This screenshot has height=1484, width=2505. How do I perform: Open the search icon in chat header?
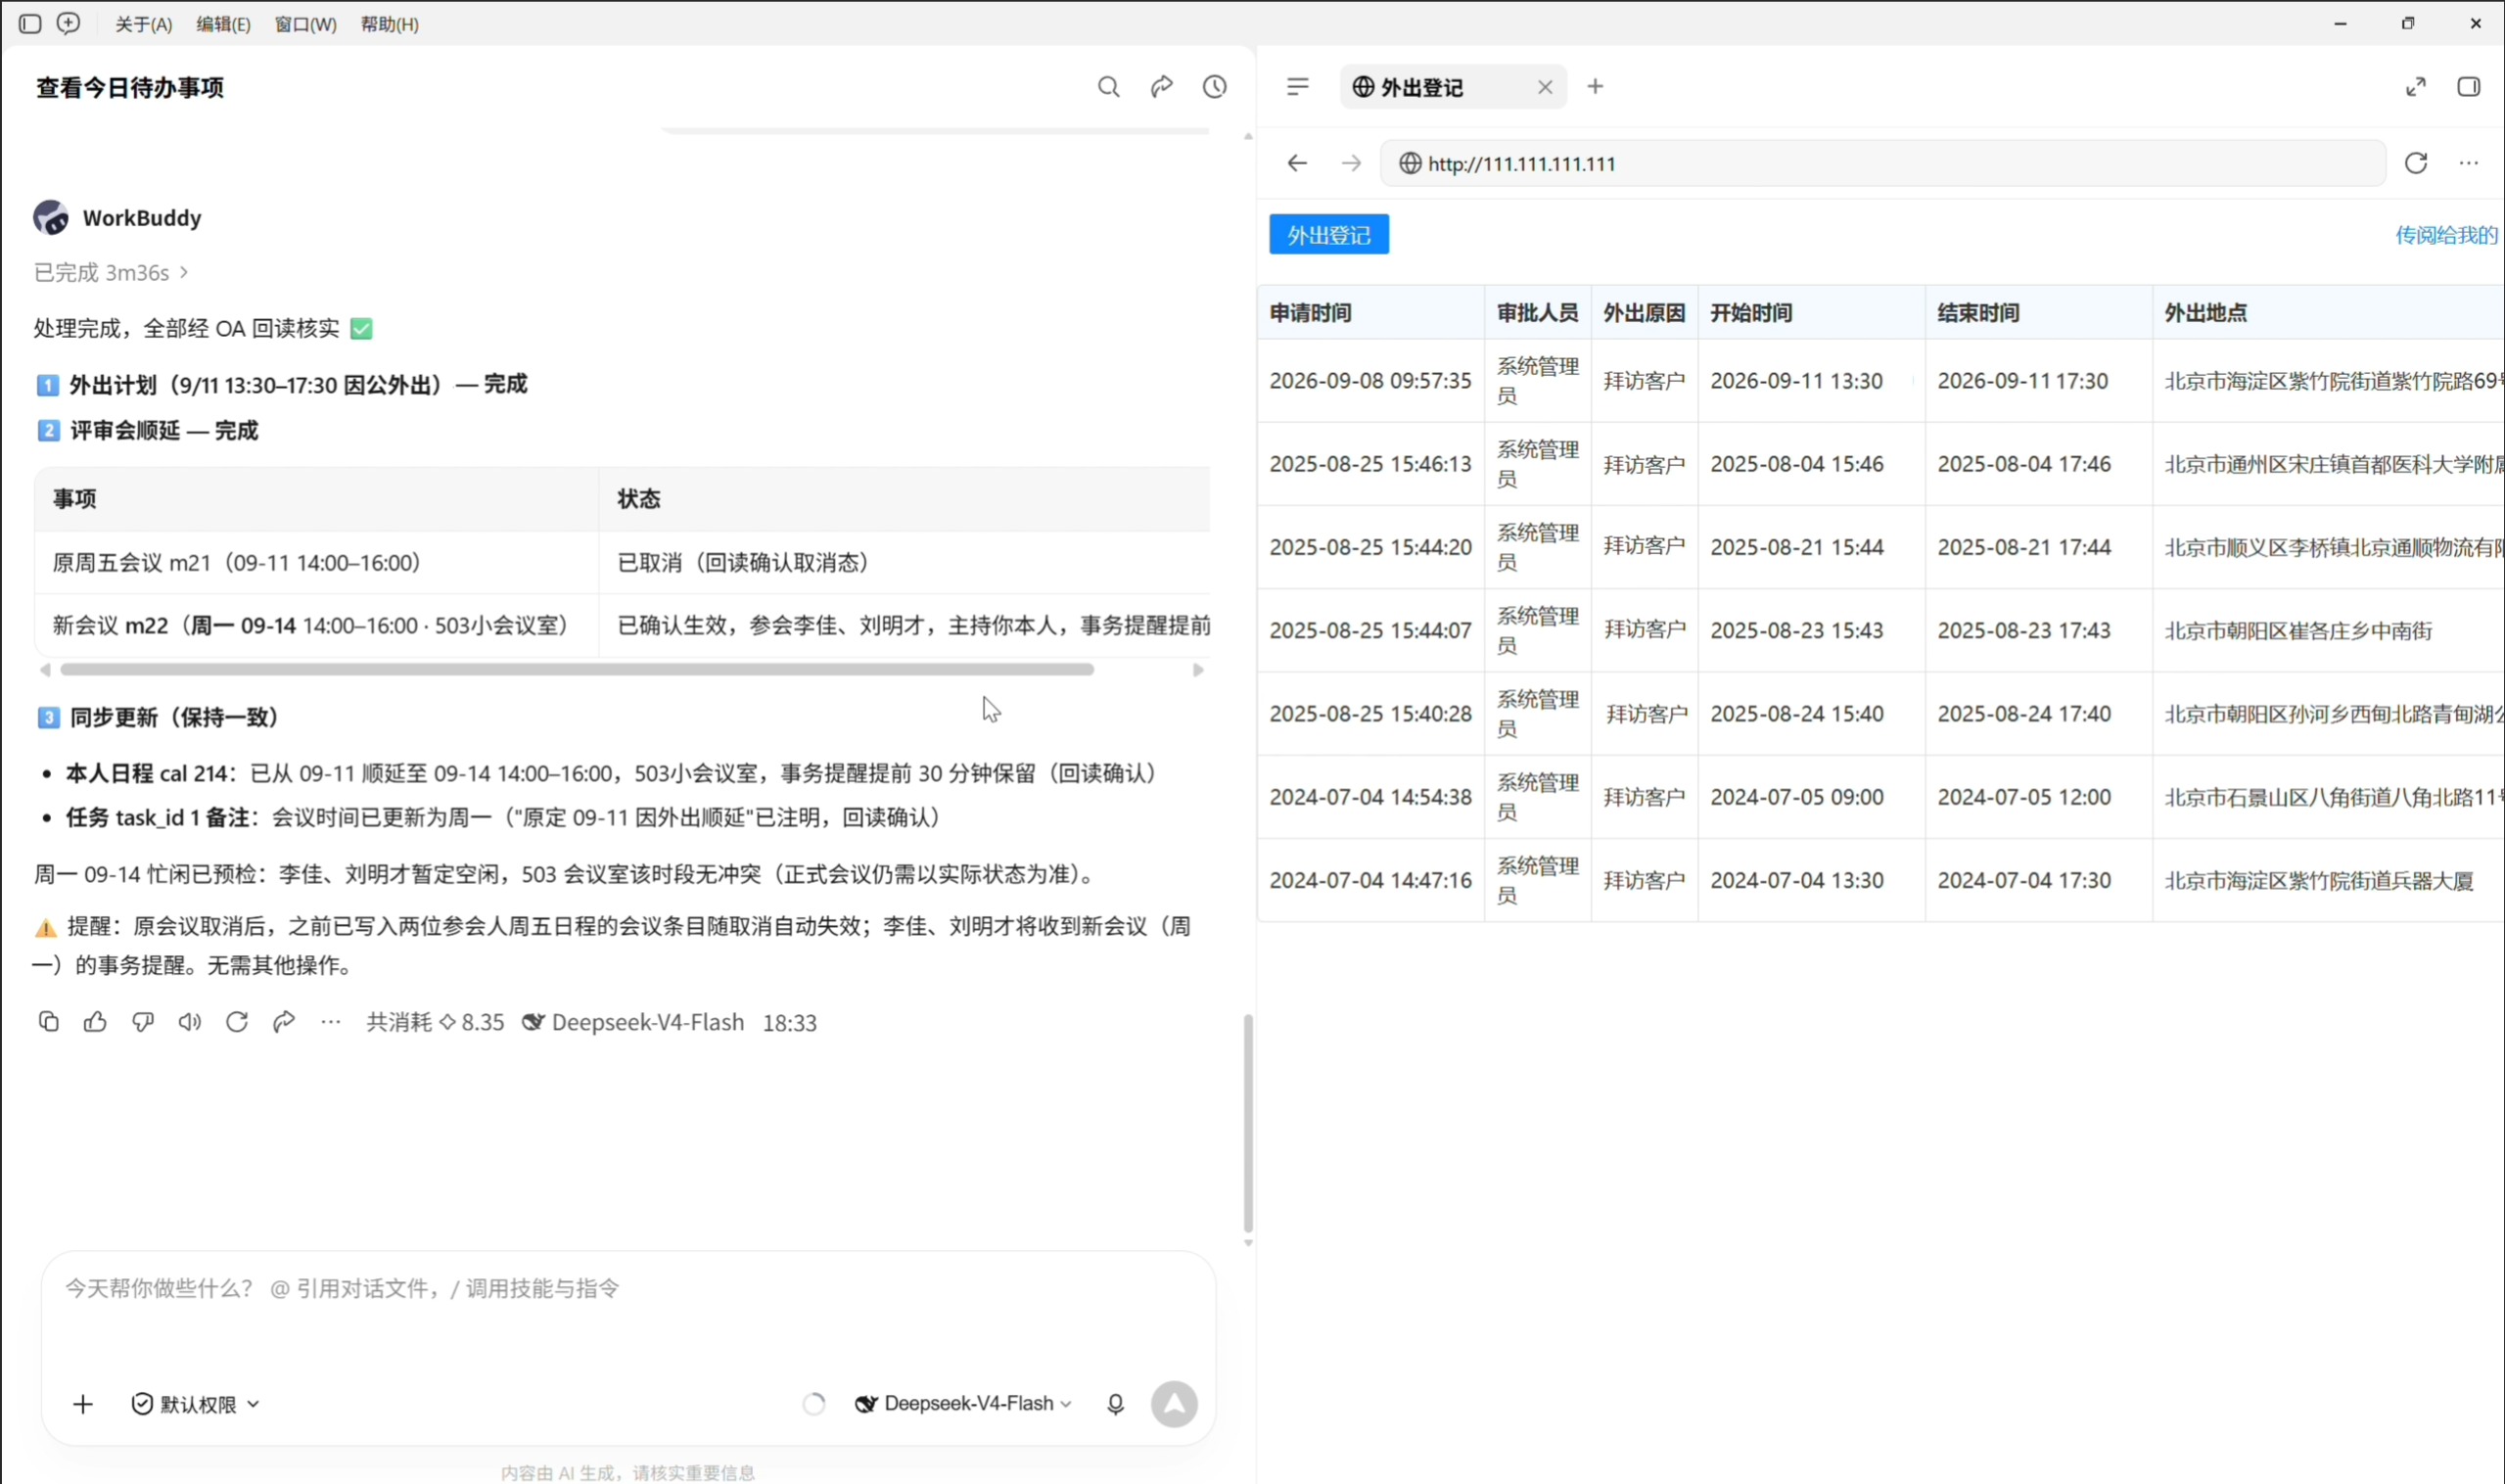(1108, 87)
